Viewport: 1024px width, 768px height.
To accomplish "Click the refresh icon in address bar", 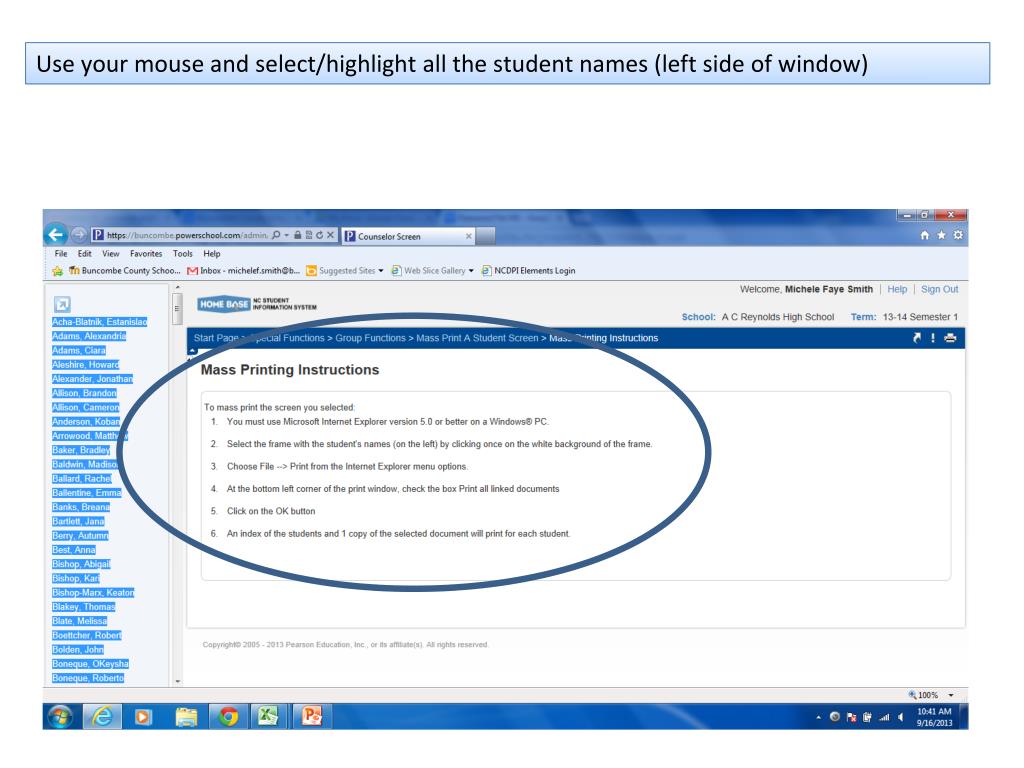I will click(319, 235).
